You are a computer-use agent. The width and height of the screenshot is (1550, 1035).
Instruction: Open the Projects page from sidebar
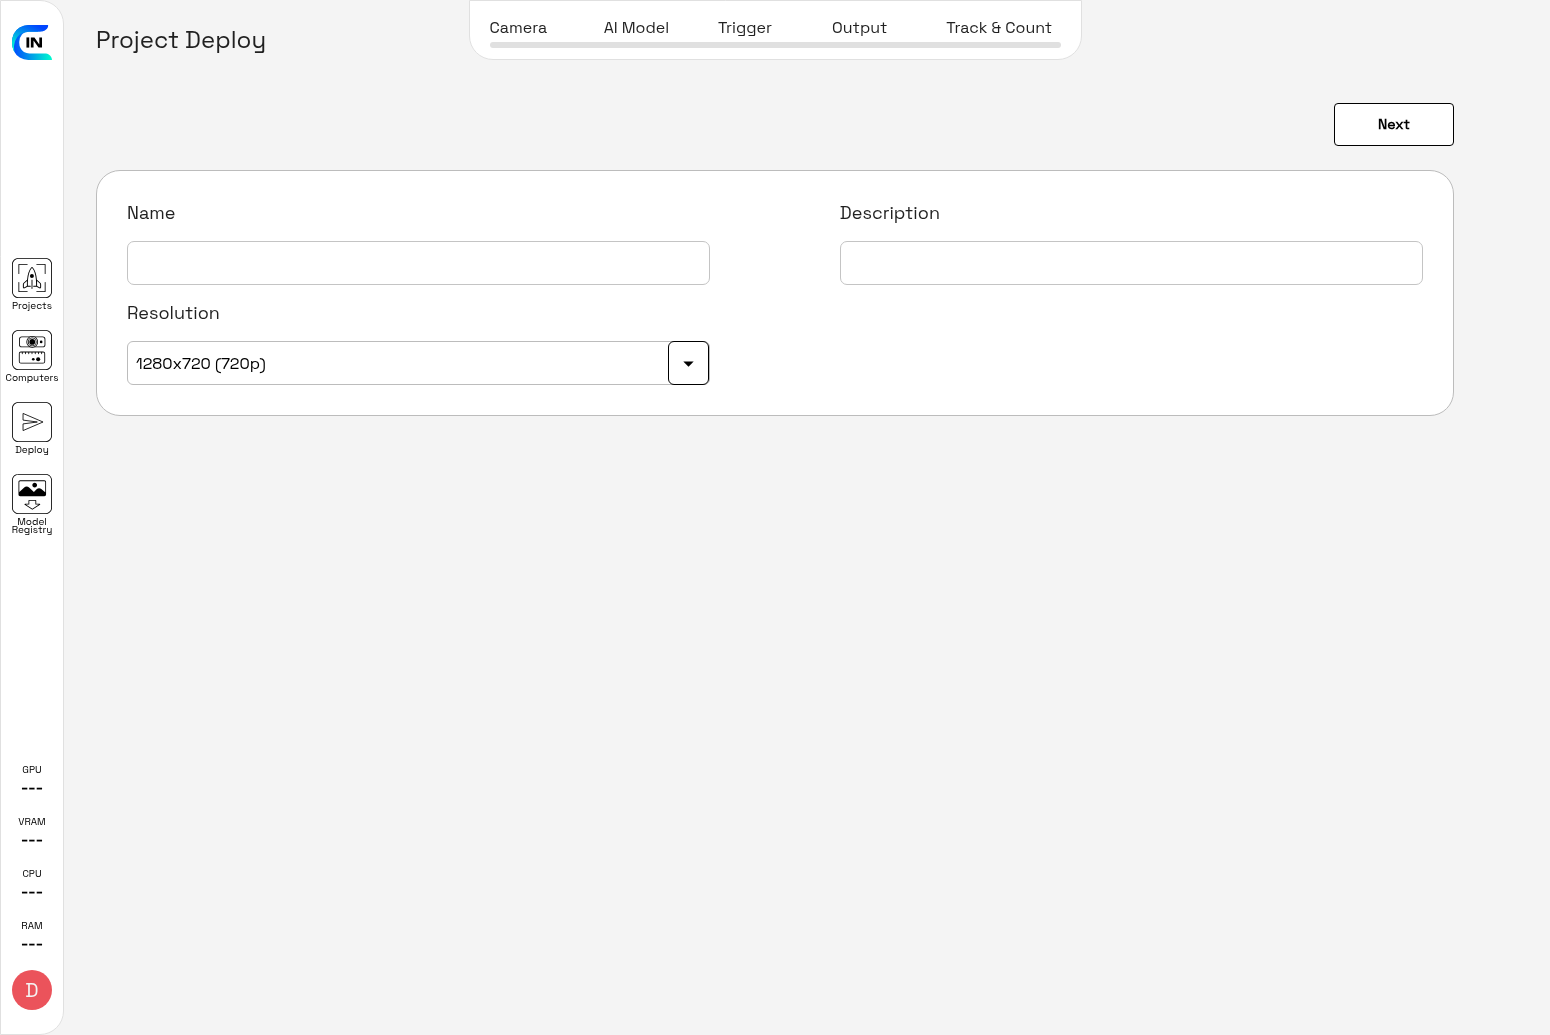[x=32, y=279]
